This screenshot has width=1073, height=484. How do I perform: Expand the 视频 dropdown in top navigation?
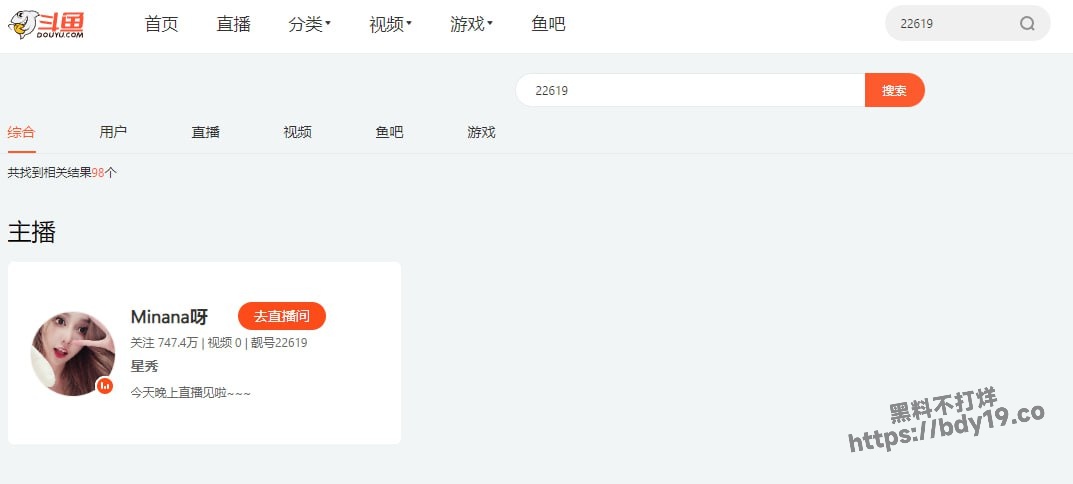click(x=390, y=24)
